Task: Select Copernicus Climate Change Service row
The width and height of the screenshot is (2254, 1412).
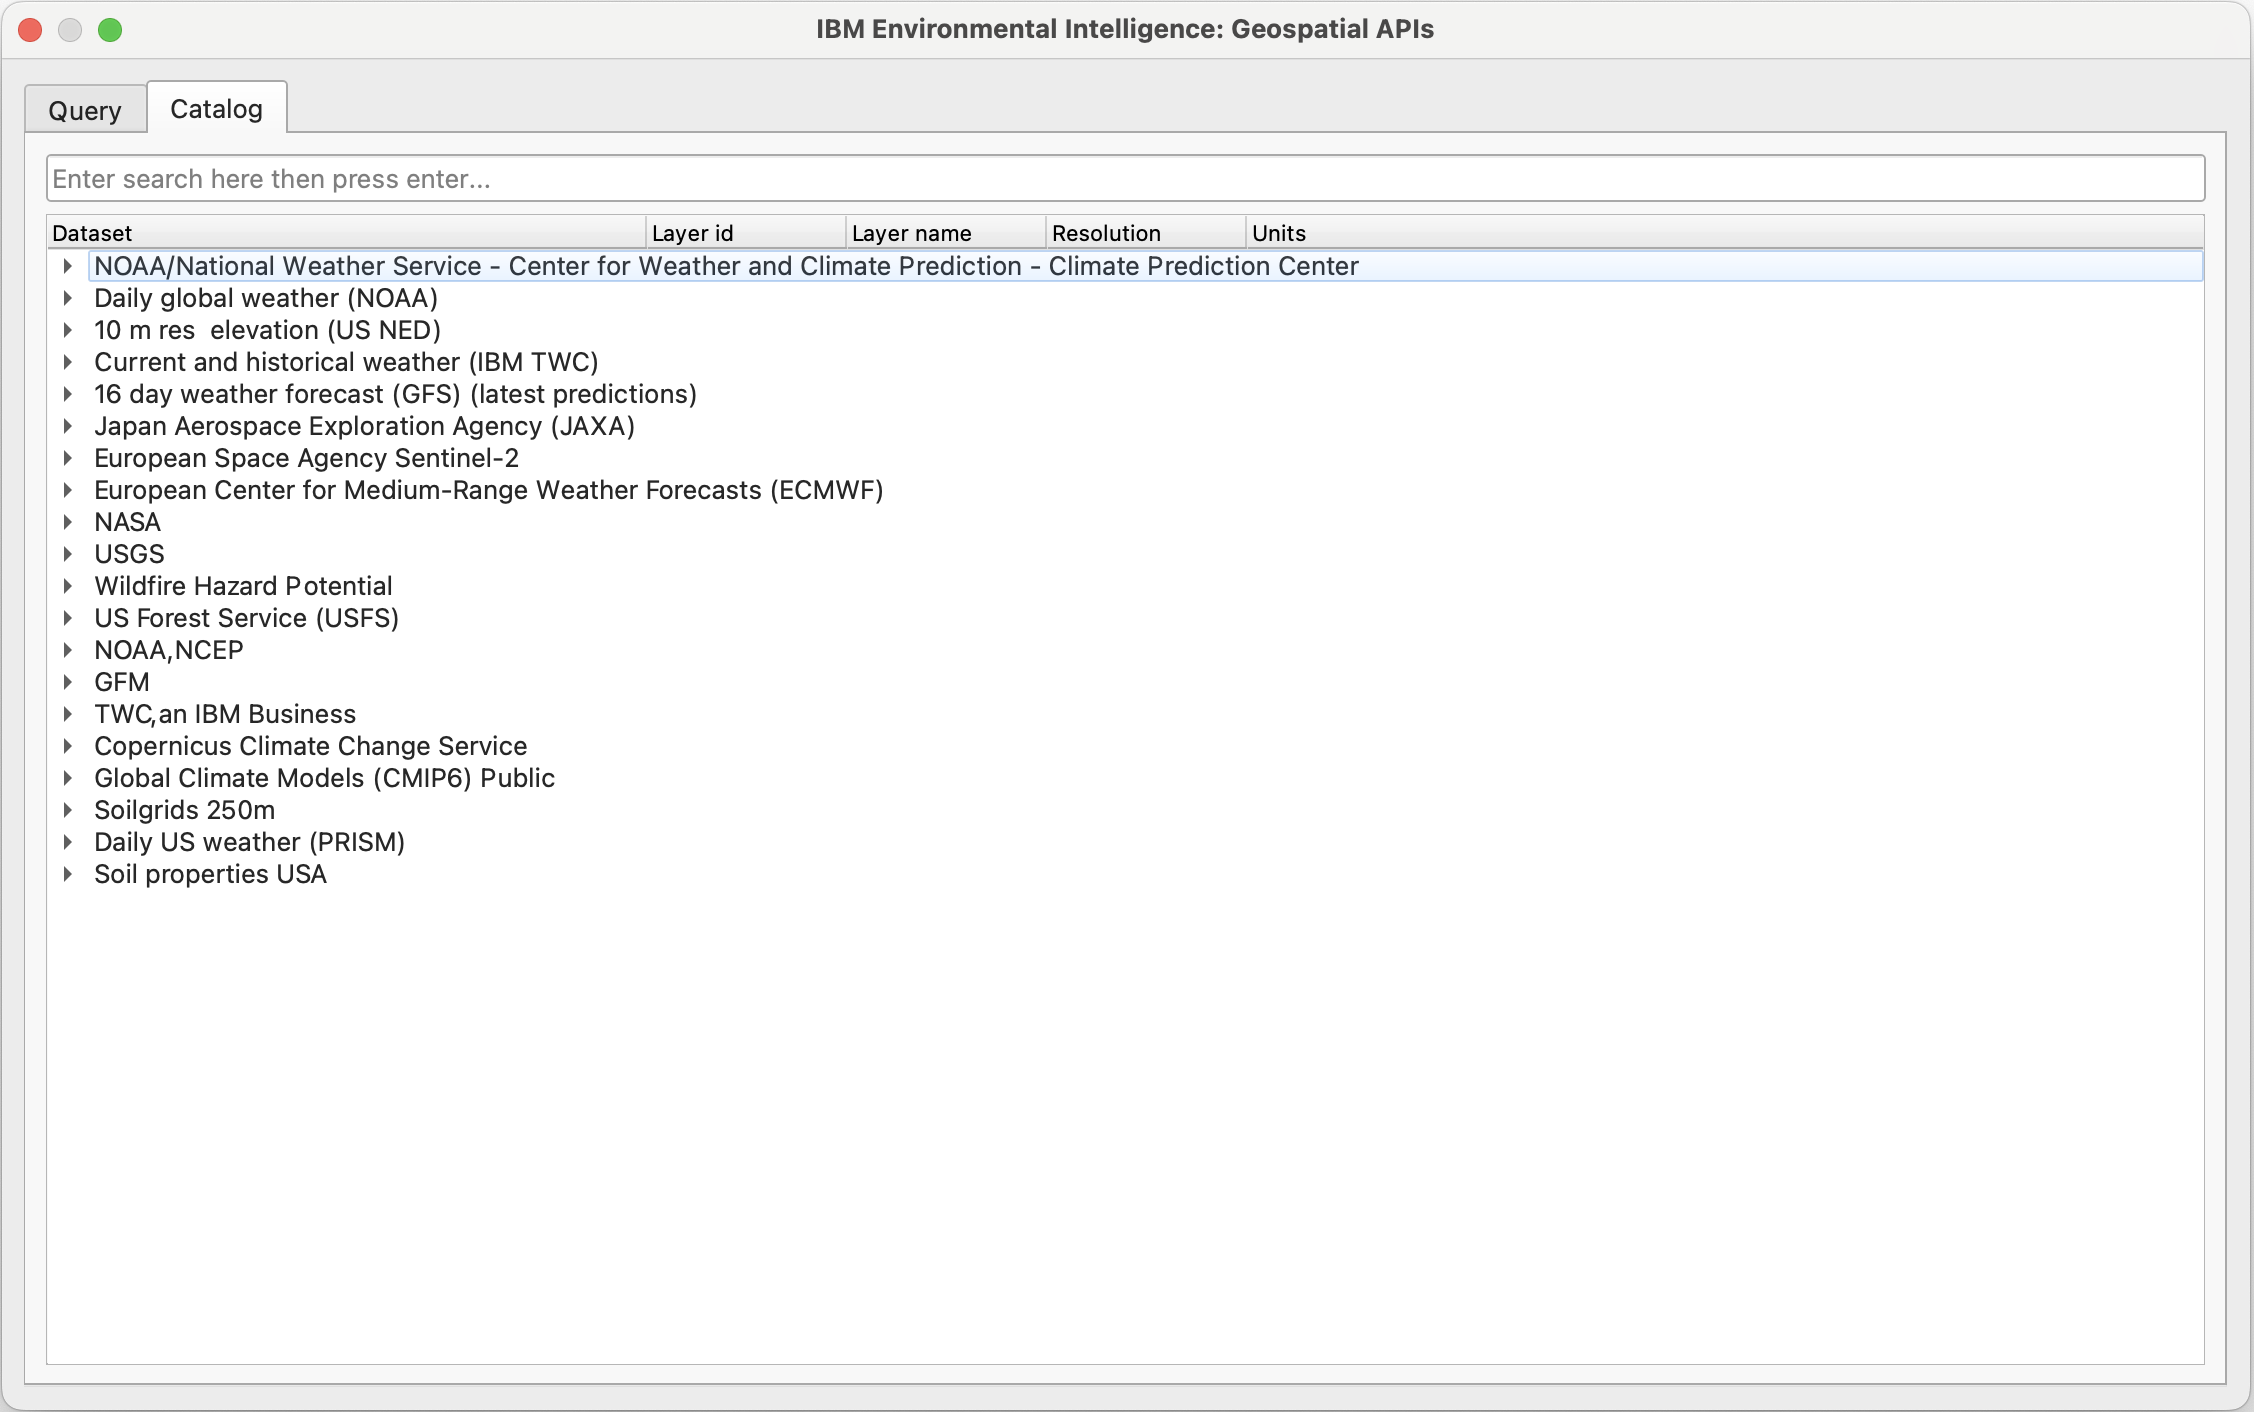Action: point(310,746)
